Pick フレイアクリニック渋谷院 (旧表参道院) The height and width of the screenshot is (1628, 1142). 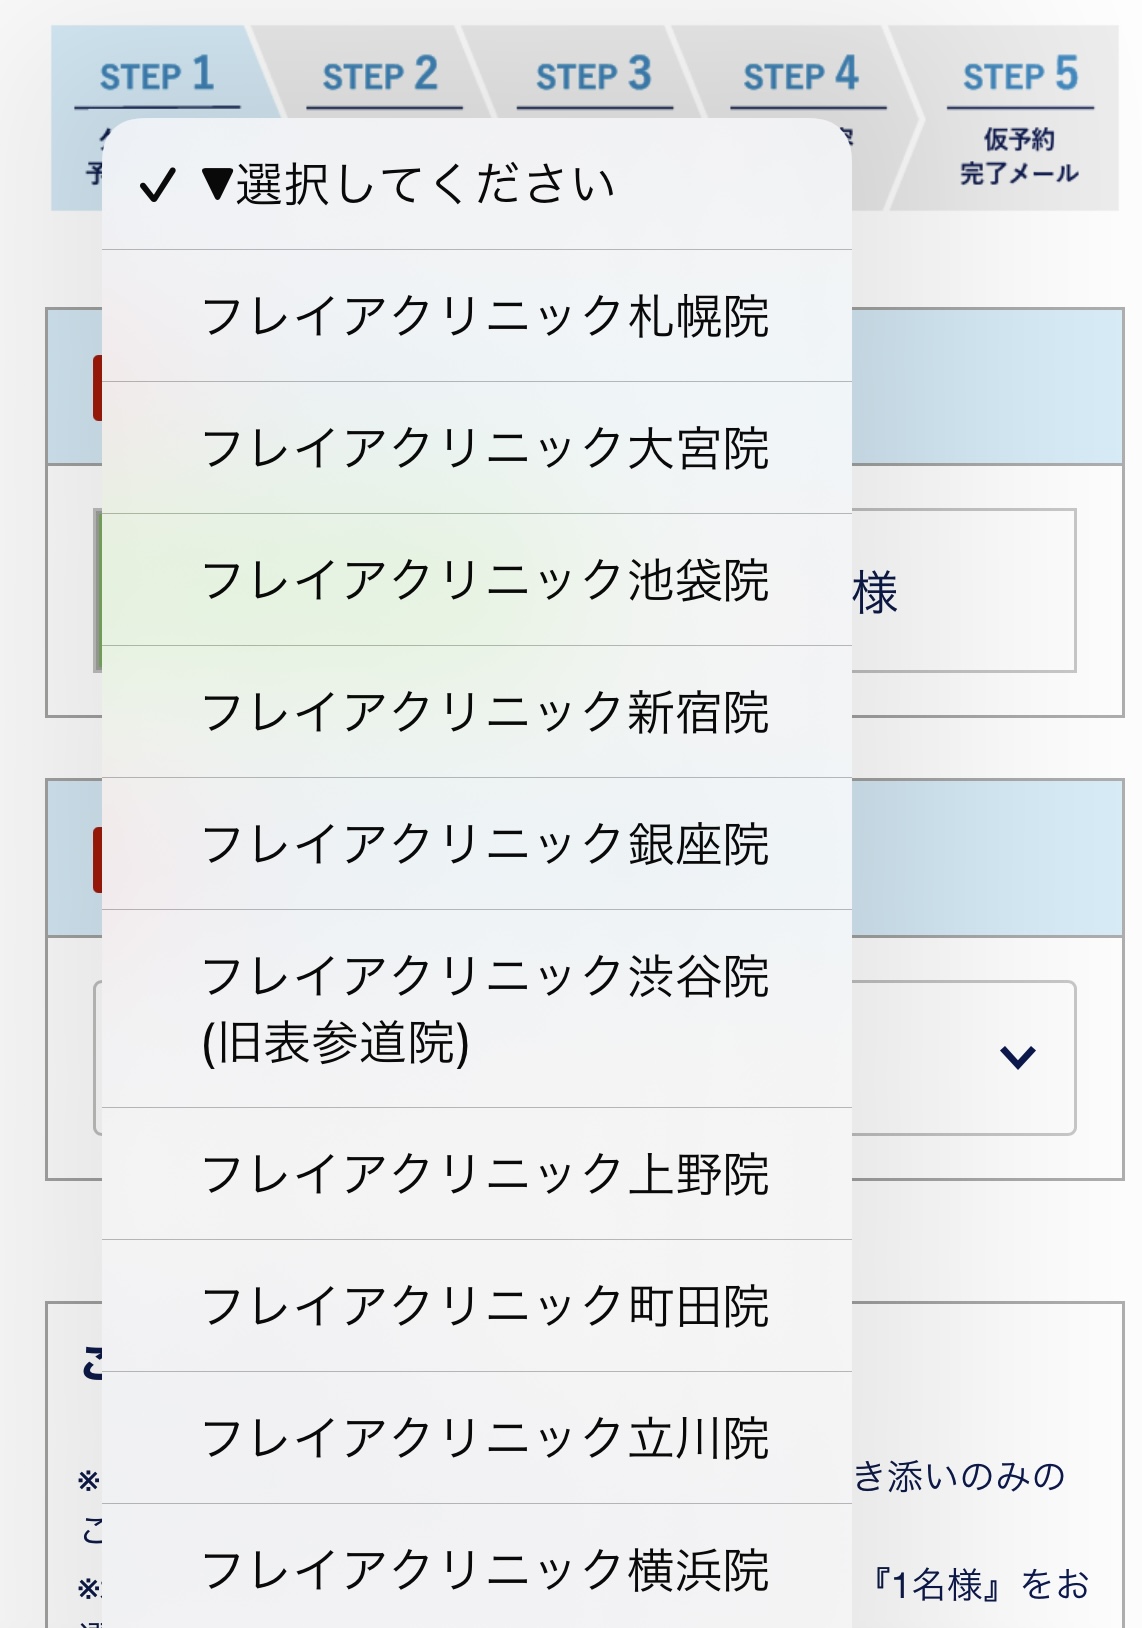point(485,1008)
